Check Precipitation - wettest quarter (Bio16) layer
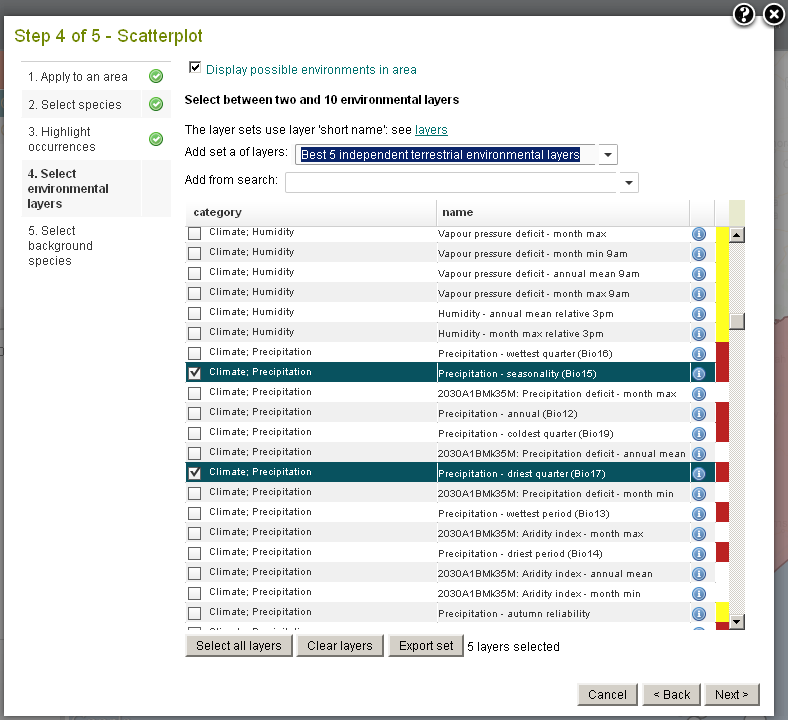This screenshot has height=720, width=788. (194, 354)
